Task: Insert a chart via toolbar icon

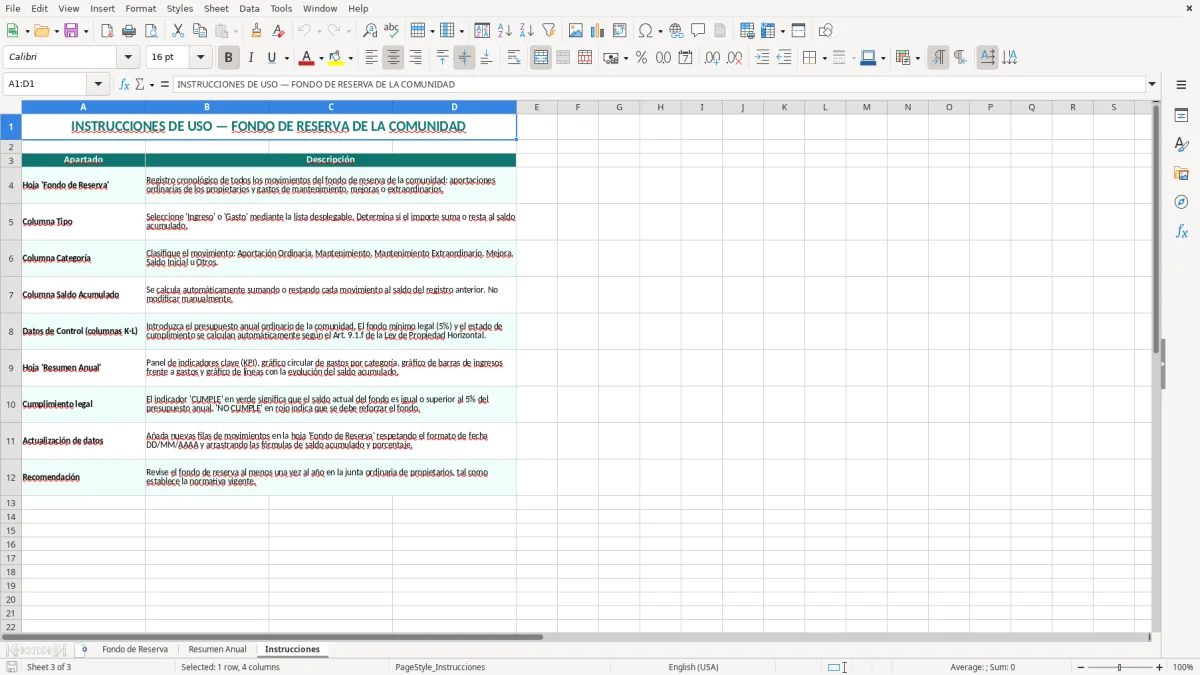Action: click(x=598, y=31)
